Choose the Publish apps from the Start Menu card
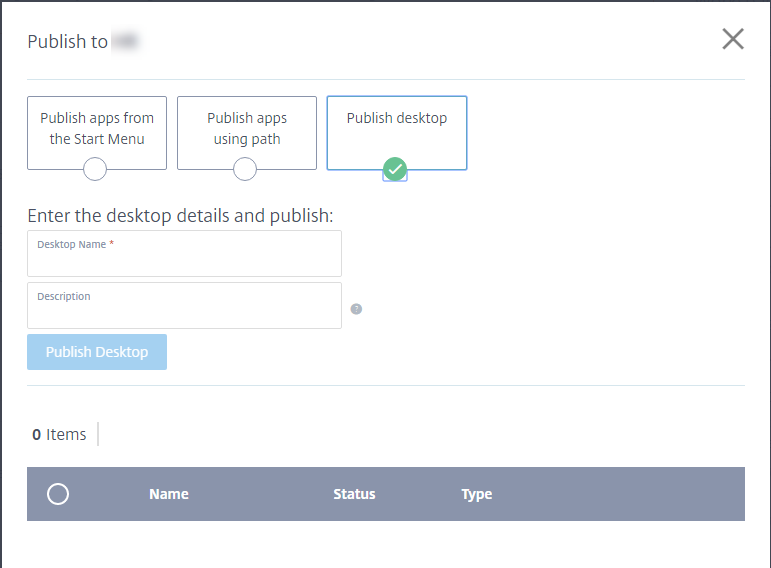The width and height of the screenshot is (771, 568). pyautogui.click(x=97, y=133)
